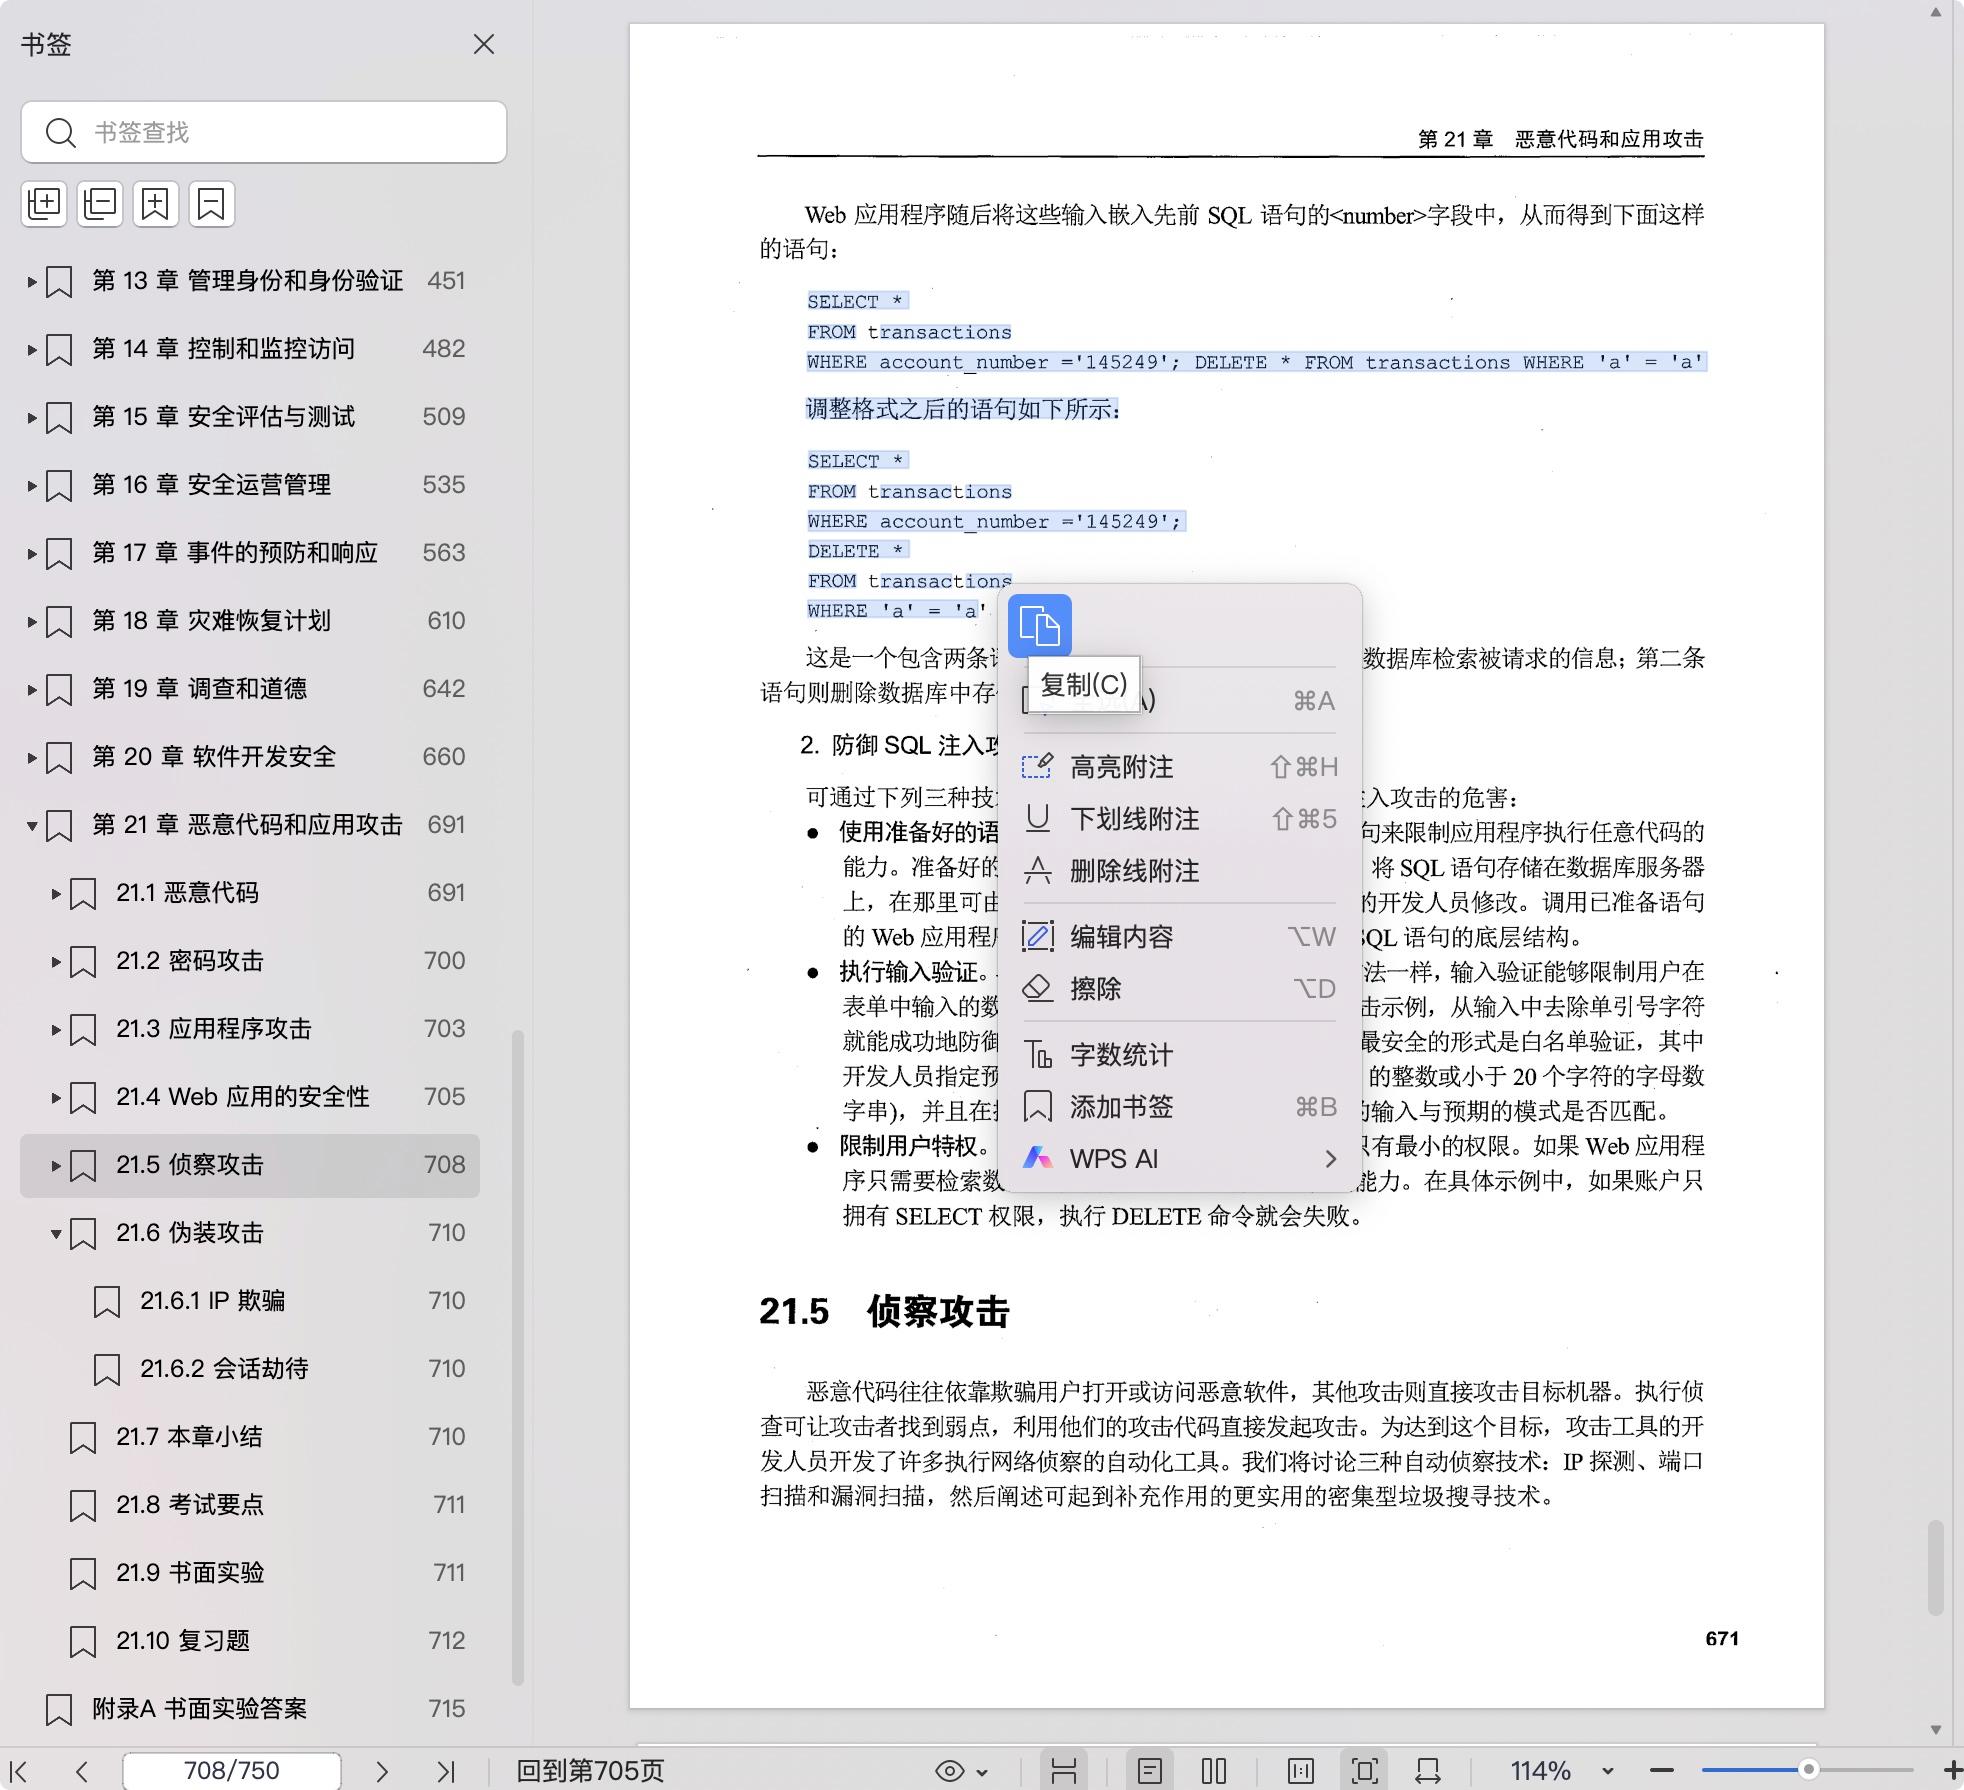Click the 21.5 侦察攻击 heading in document
The image size is (1964, 1790).
884,1311
